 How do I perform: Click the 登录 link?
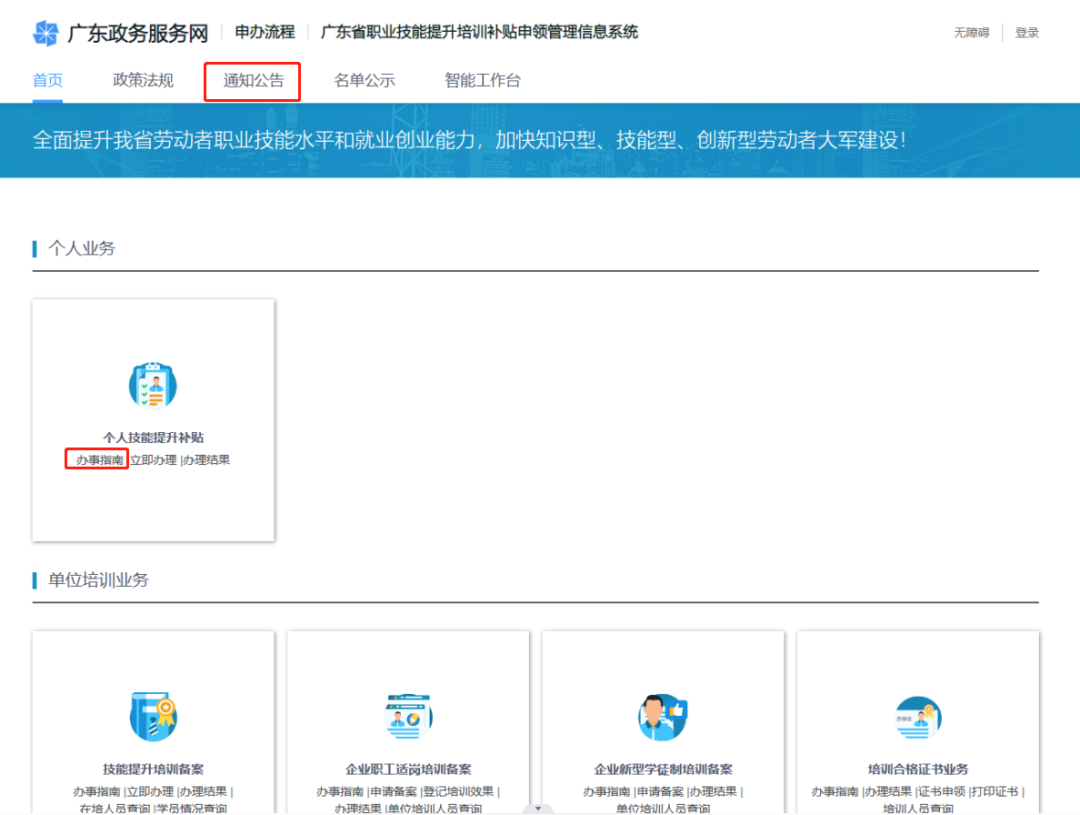pos(1027,33)
